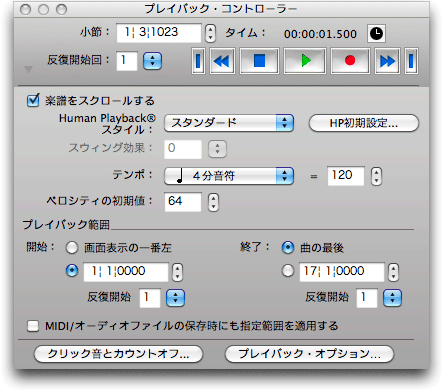Click the end measure 17|1|0000 stepper

[393, 272]
